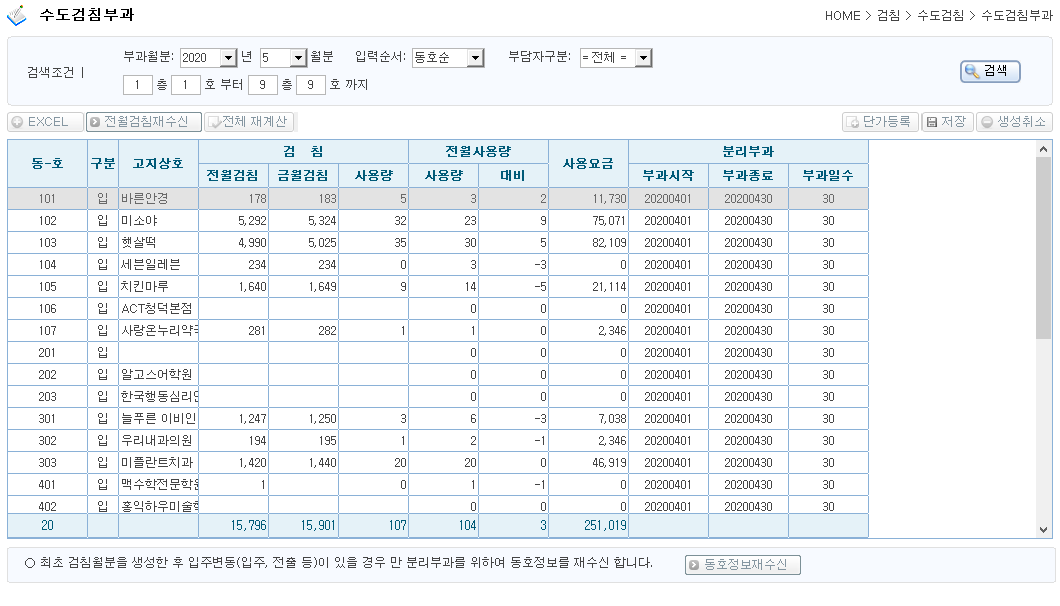Viewport: 1060px width, 606px height.
Task: Select the 햇살떡 cell in row 103
Action: click(158, 243)
